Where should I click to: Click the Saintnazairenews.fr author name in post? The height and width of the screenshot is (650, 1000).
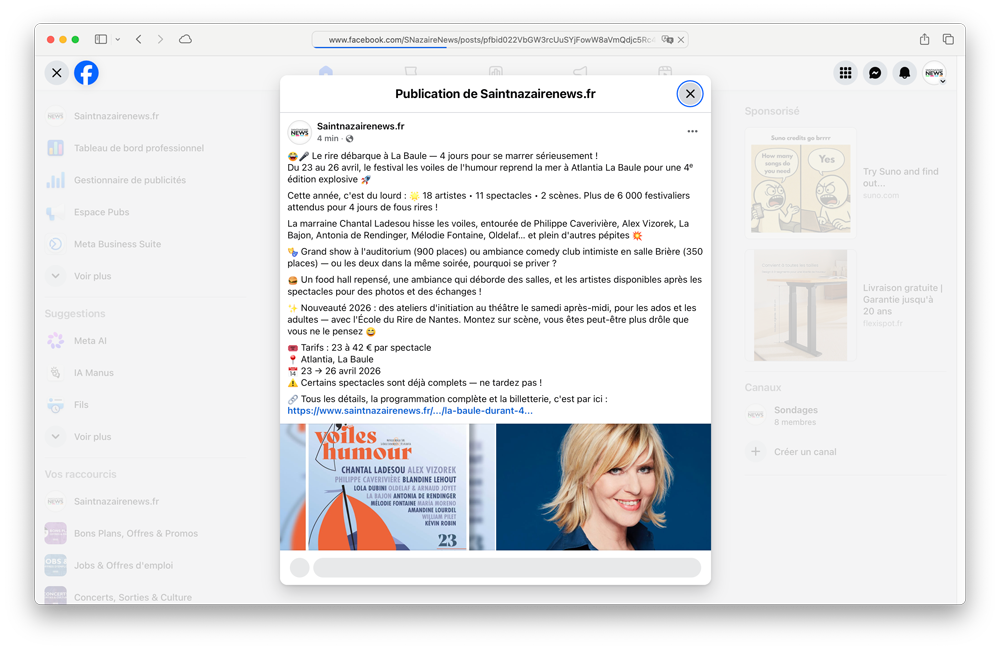(360, 126)
